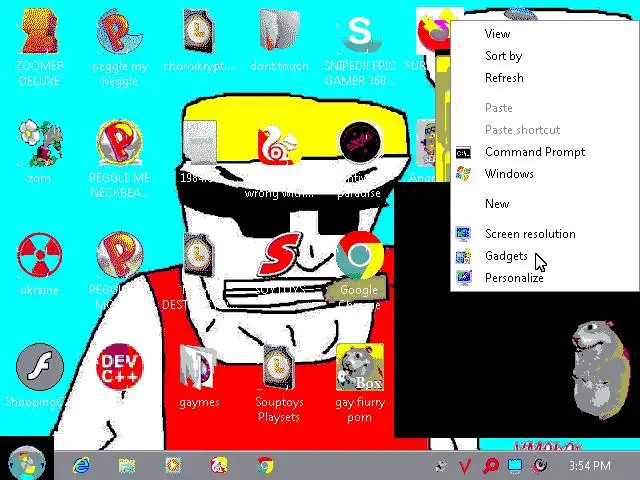Open the ZOOMER DELUXE desktop icon
The width and height of the screenshot is (640, 480).
click(x=40, y=33)
